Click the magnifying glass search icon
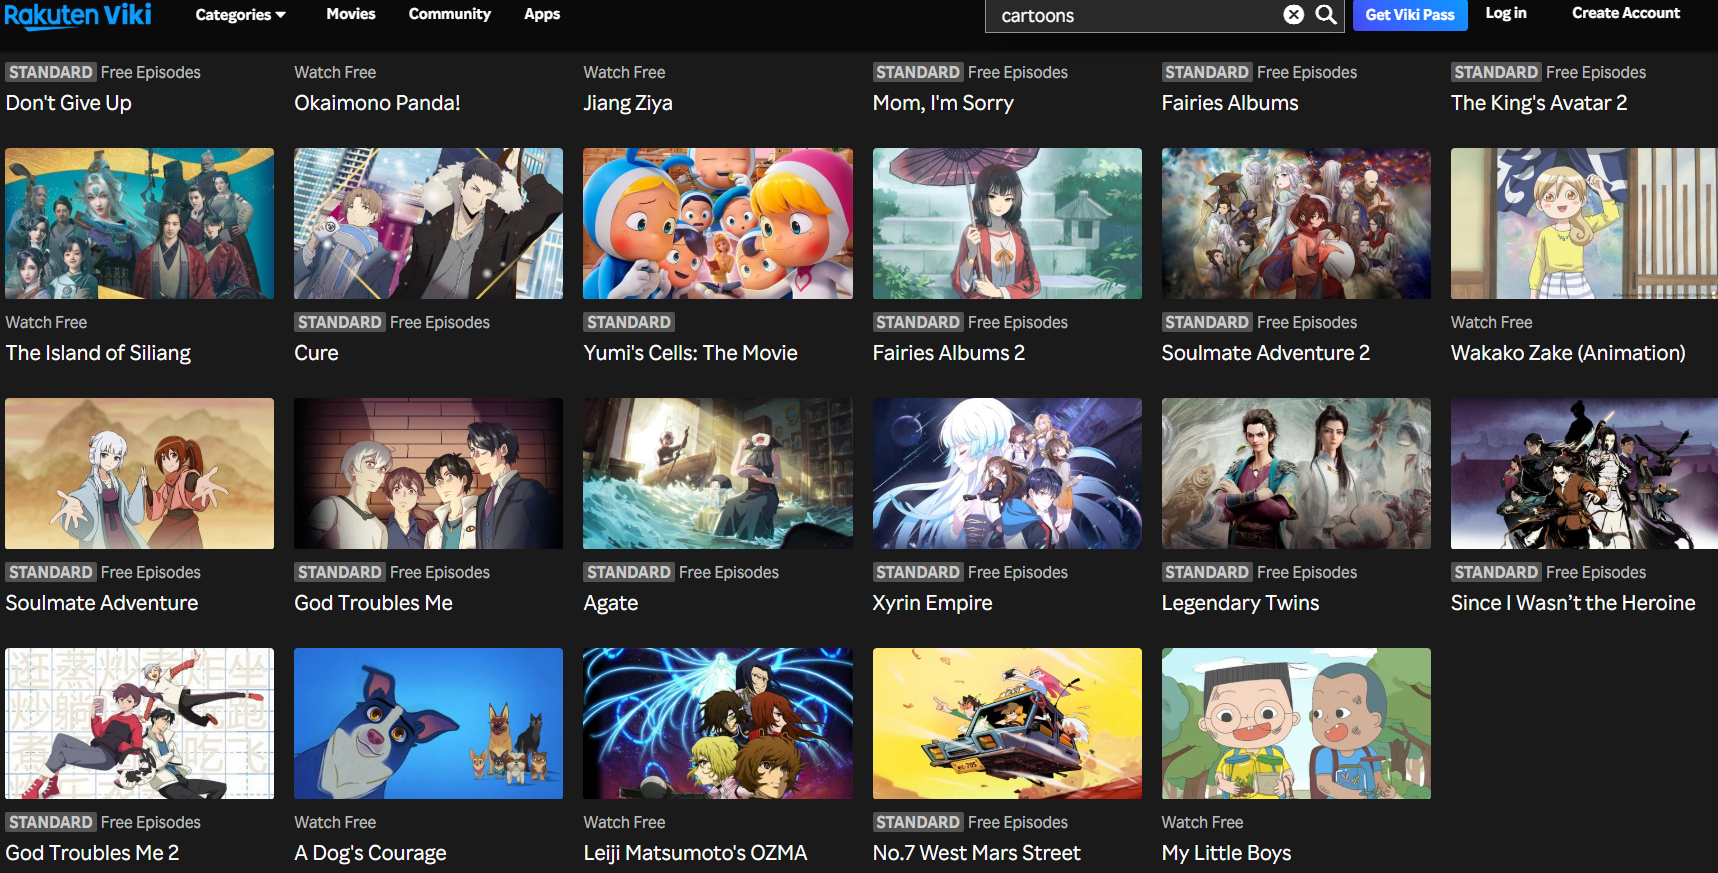 [x=1326, y=15]
